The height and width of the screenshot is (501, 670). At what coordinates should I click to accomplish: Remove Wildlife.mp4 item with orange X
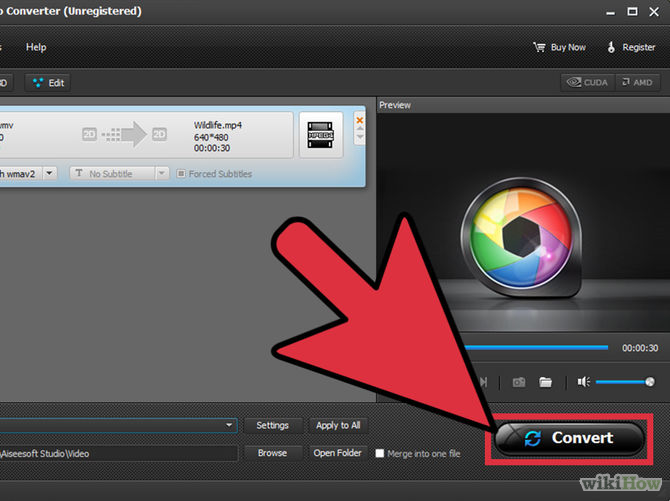pos(360,120)
